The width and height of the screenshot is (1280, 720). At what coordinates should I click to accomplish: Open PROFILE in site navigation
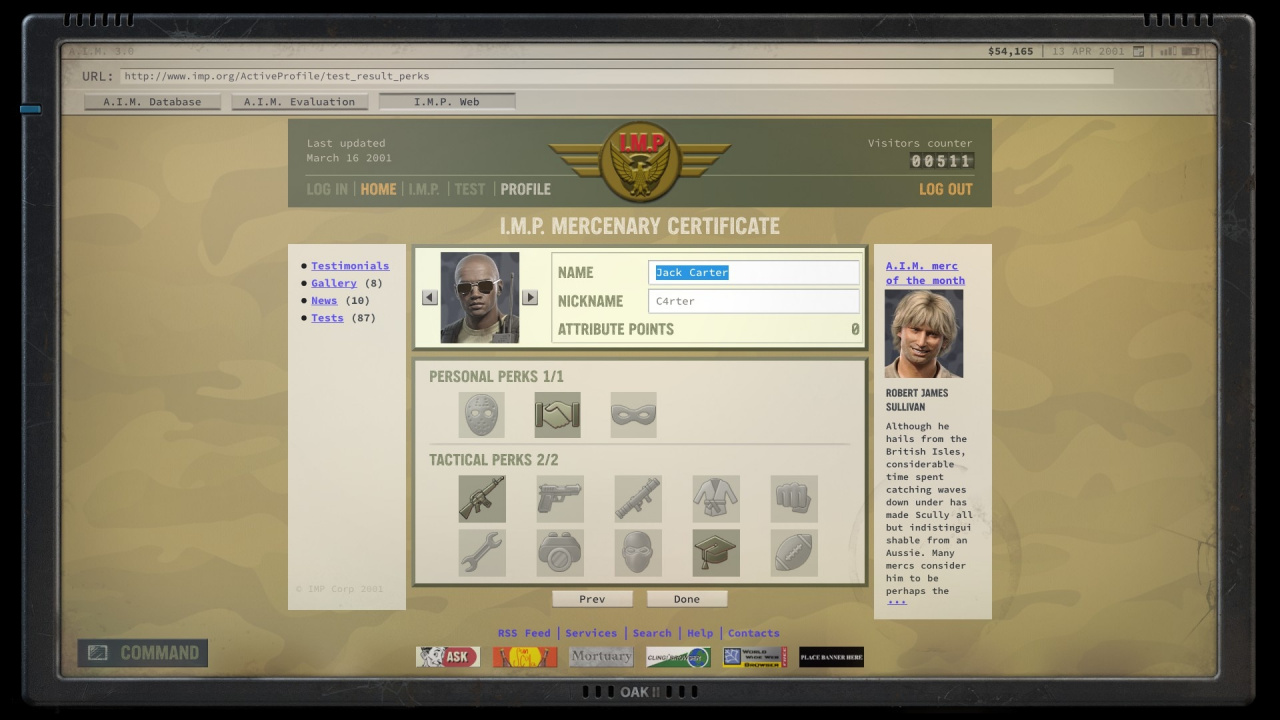coord(526,189)
